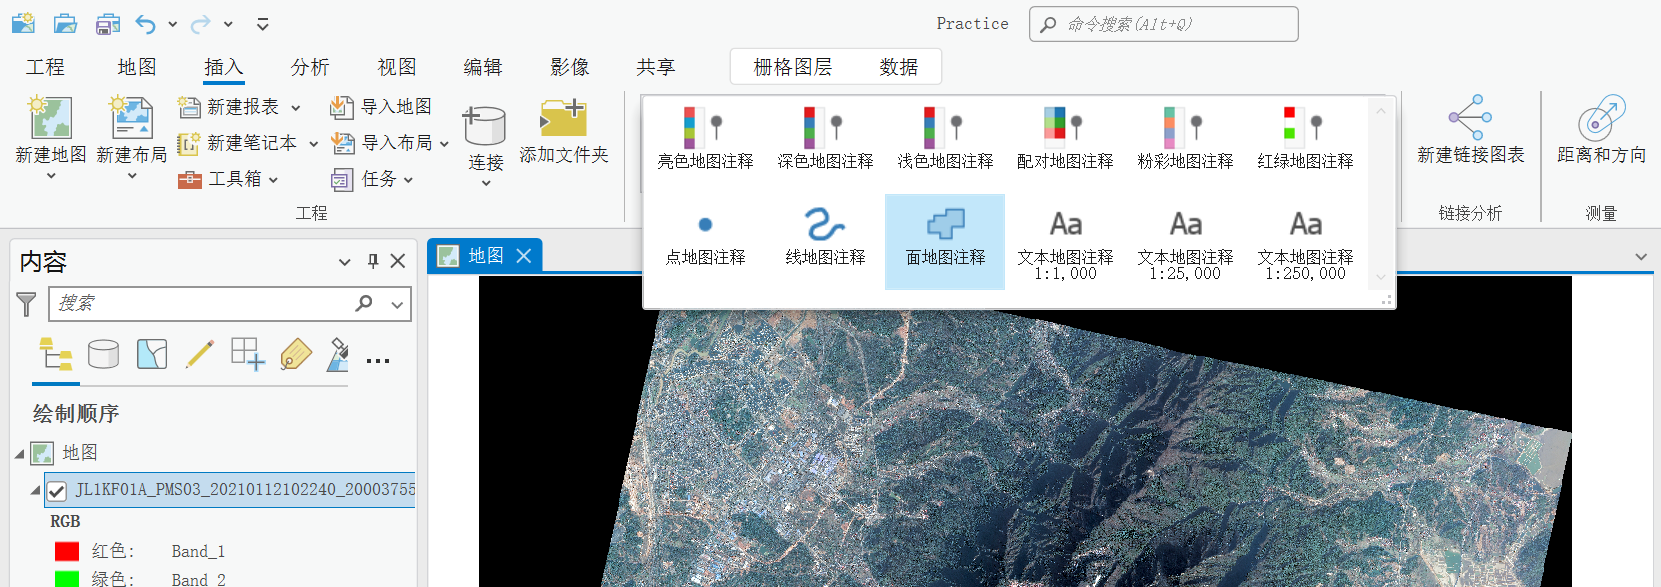Open the undo history dropdown arrow

click(x=173, y=24)
